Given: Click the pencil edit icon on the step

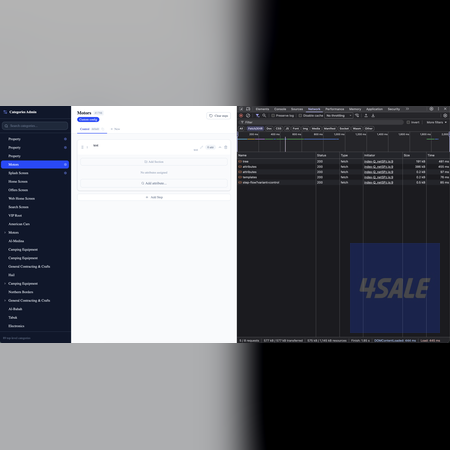Looking at the screenshot, I should pyautogui.click(x=201, y=147).
